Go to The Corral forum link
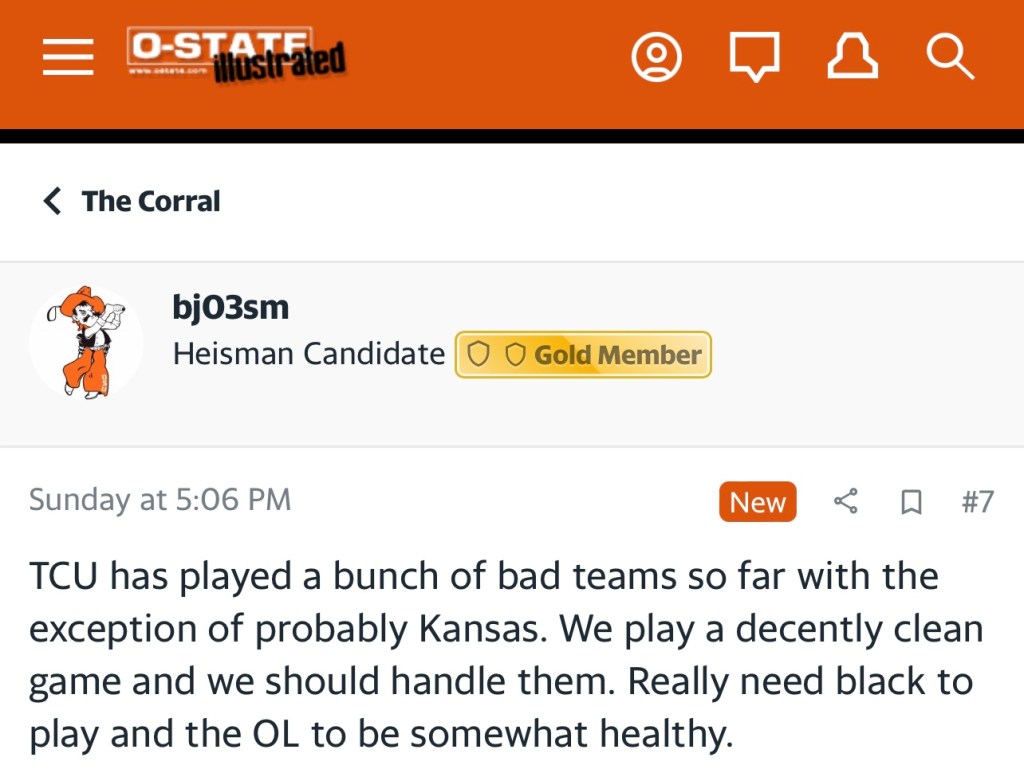 pyautogui.click(x=151, y=201)
